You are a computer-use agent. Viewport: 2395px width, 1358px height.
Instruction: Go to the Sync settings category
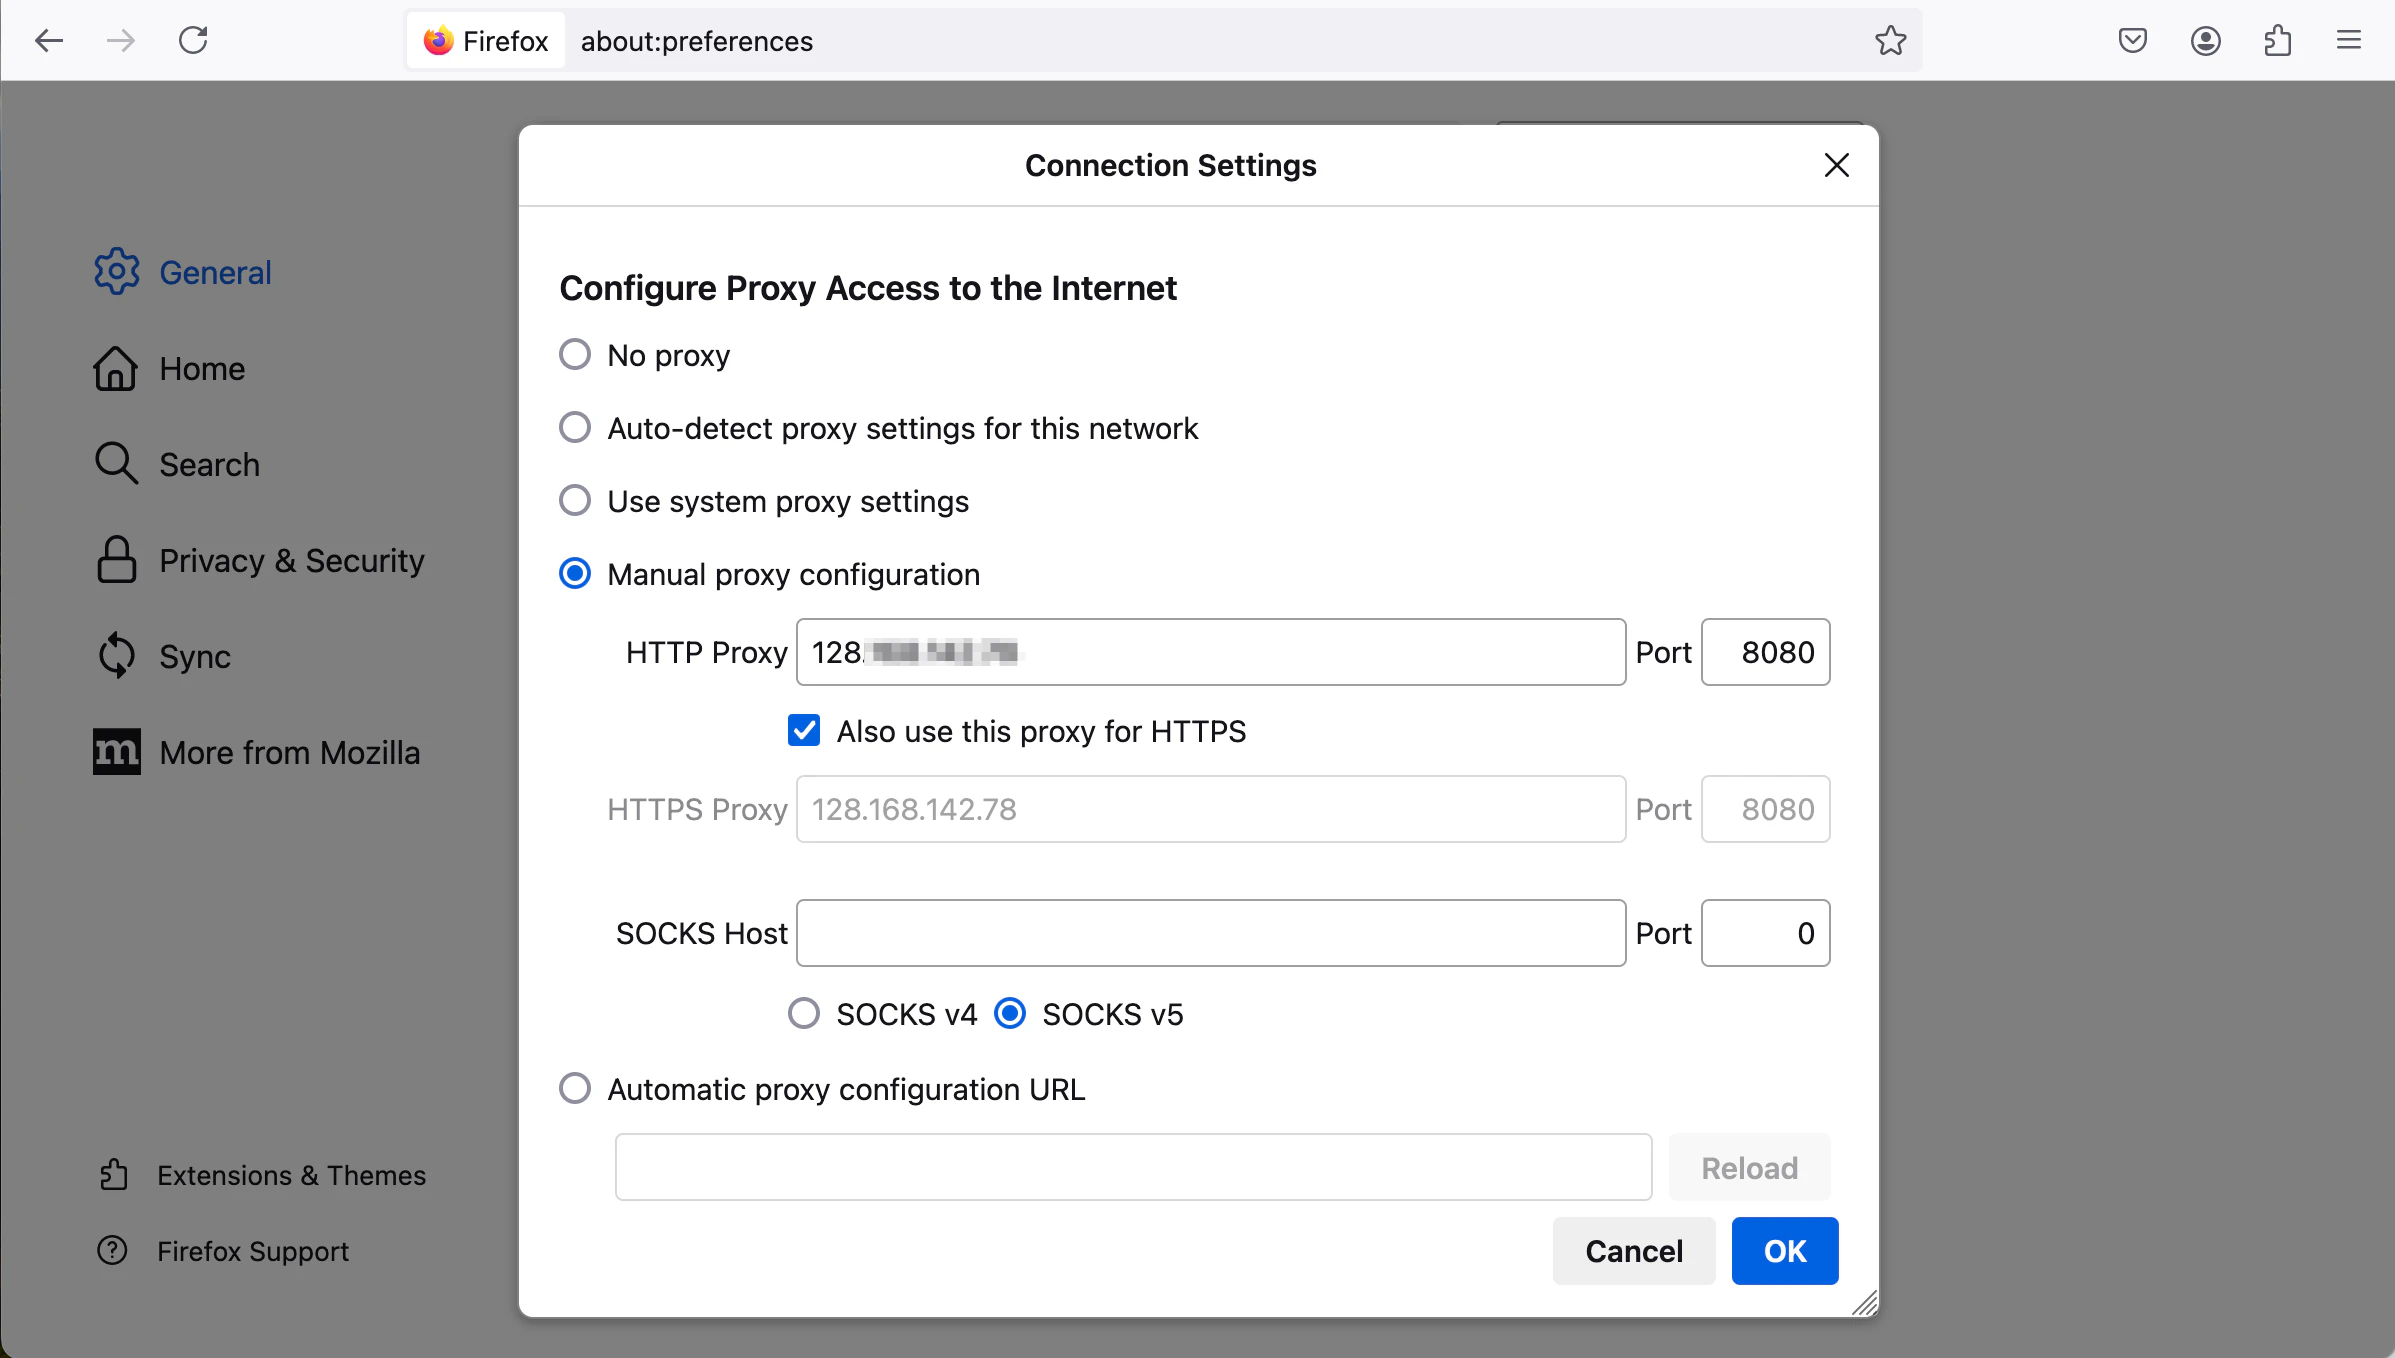click(x=194, y=657)
